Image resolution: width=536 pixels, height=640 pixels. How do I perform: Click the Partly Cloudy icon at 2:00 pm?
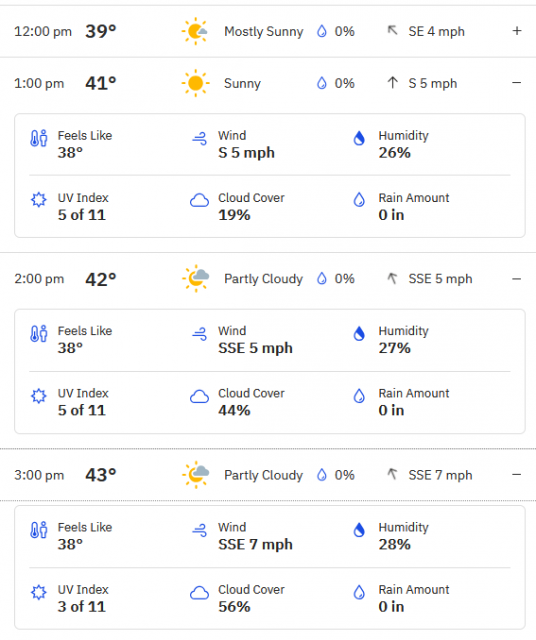(x=196, y=279)
